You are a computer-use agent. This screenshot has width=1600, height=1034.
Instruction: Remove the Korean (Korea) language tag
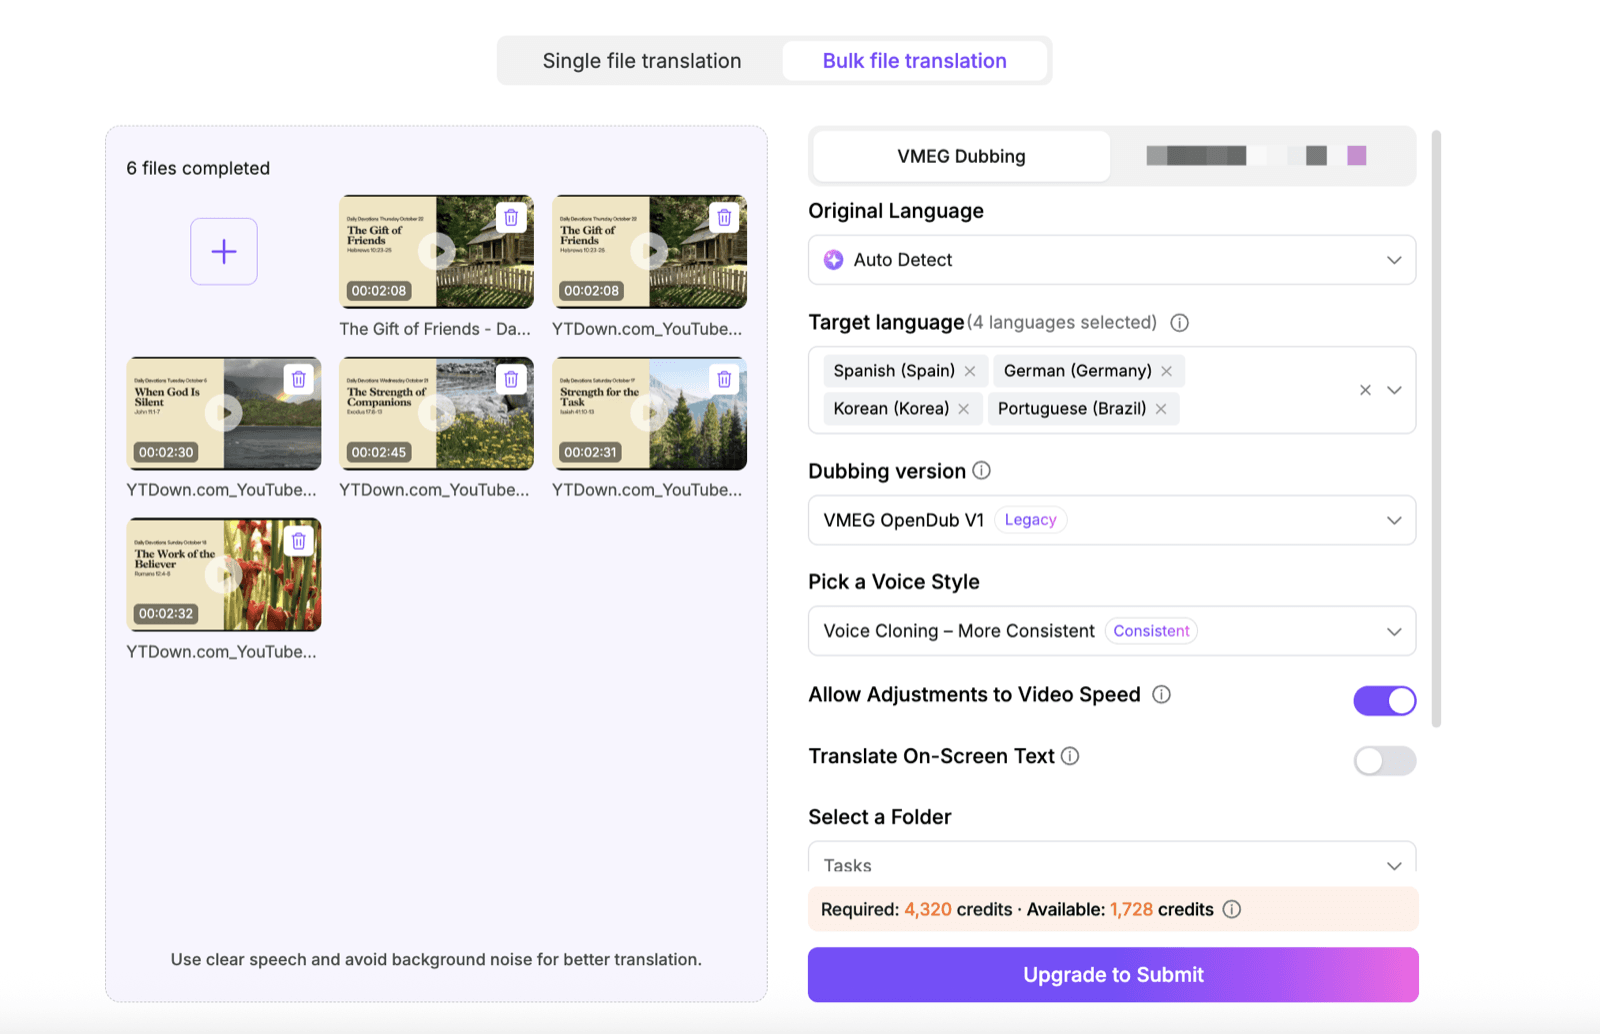(x=963, y=409)
